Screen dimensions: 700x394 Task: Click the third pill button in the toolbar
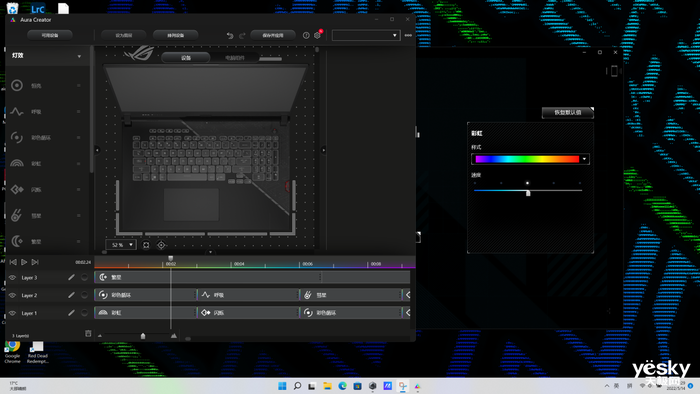click(175, 35)
